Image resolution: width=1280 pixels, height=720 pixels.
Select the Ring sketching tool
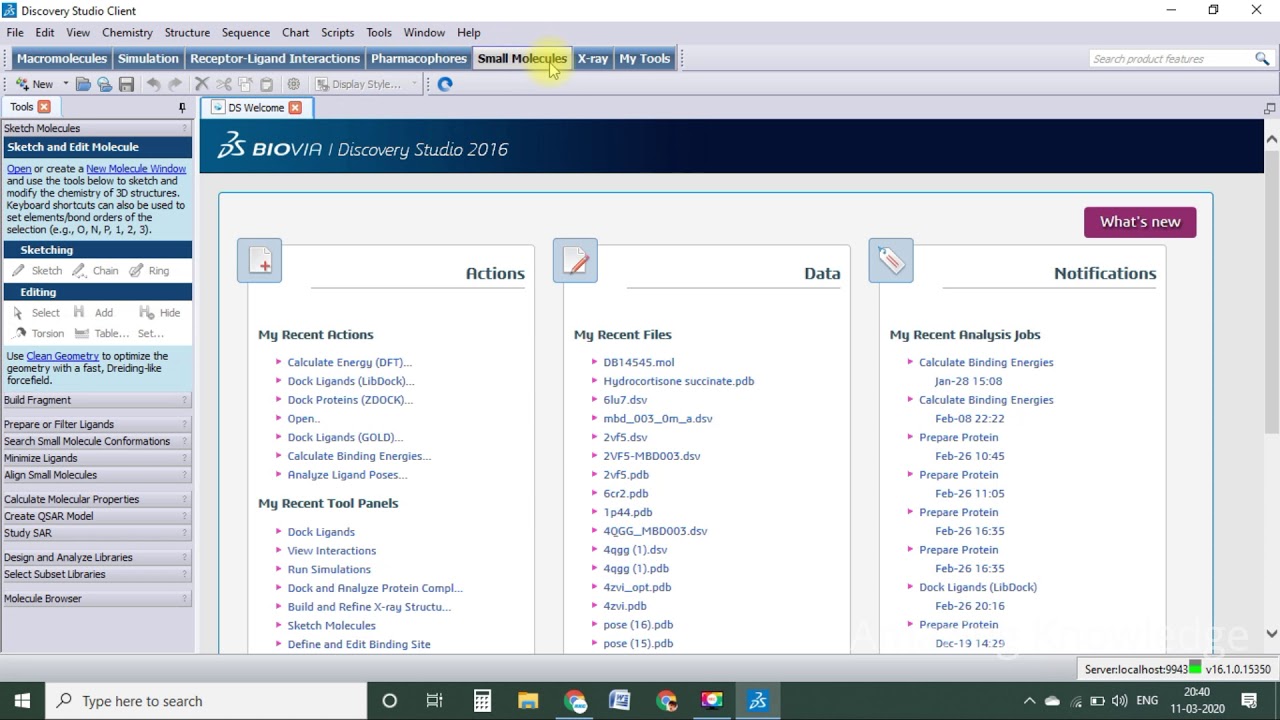click(150, 271)
